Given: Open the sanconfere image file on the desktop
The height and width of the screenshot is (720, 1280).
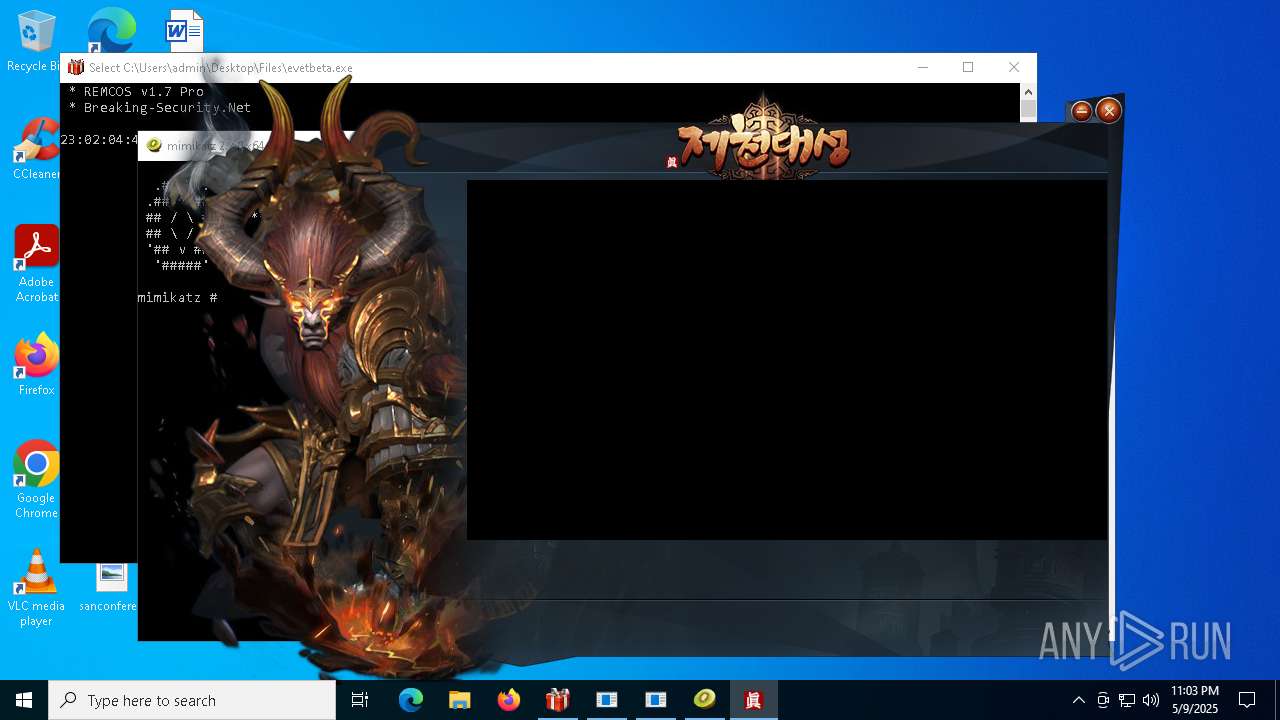Looking at the screenshot, I should coord(110,588).
